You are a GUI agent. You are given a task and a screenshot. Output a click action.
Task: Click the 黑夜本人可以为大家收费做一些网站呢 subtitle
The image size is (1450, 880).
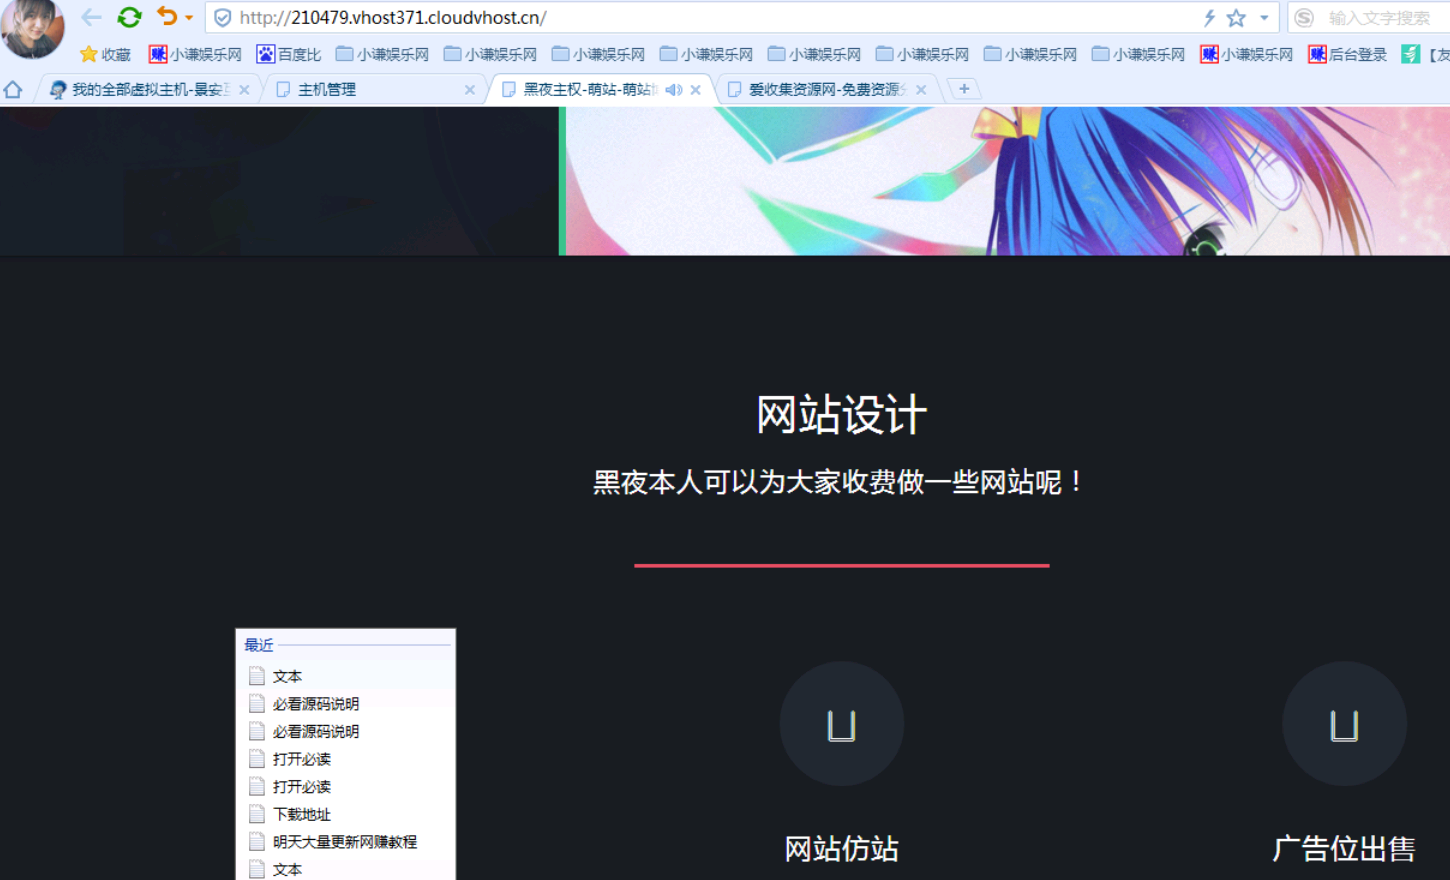point(841,482)
